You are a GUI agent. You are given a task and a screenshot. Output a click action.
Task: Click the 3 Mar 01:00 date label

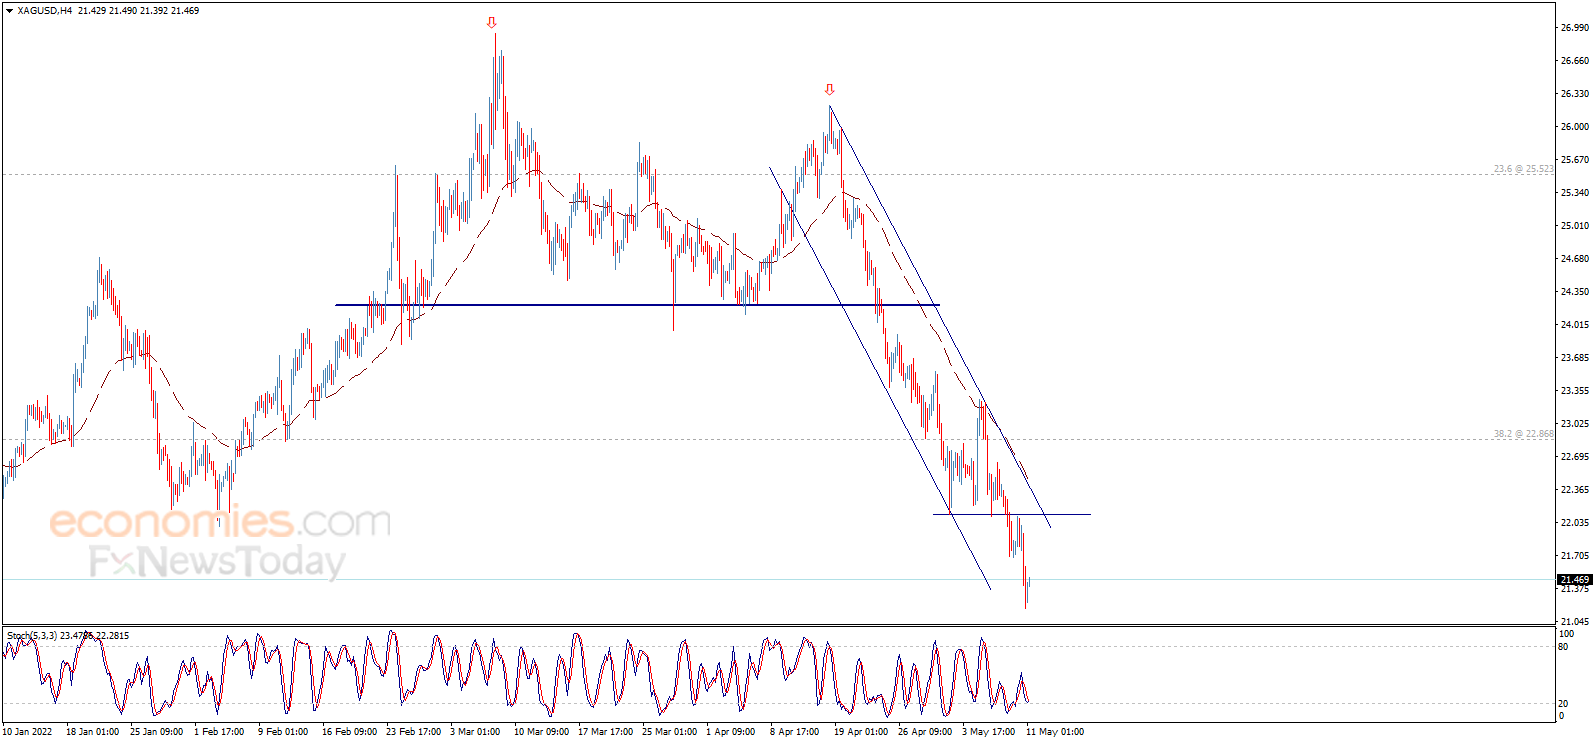[475, 732]
